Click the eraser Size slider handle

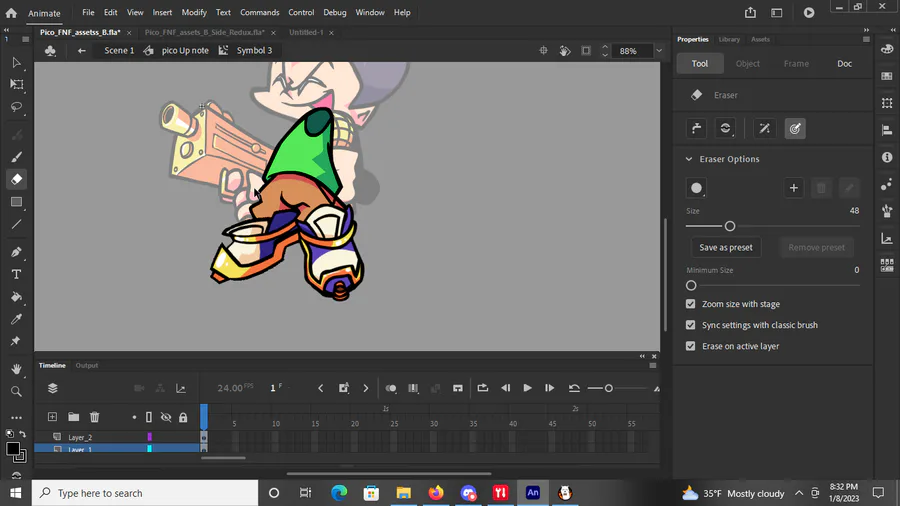click(730, 226)
